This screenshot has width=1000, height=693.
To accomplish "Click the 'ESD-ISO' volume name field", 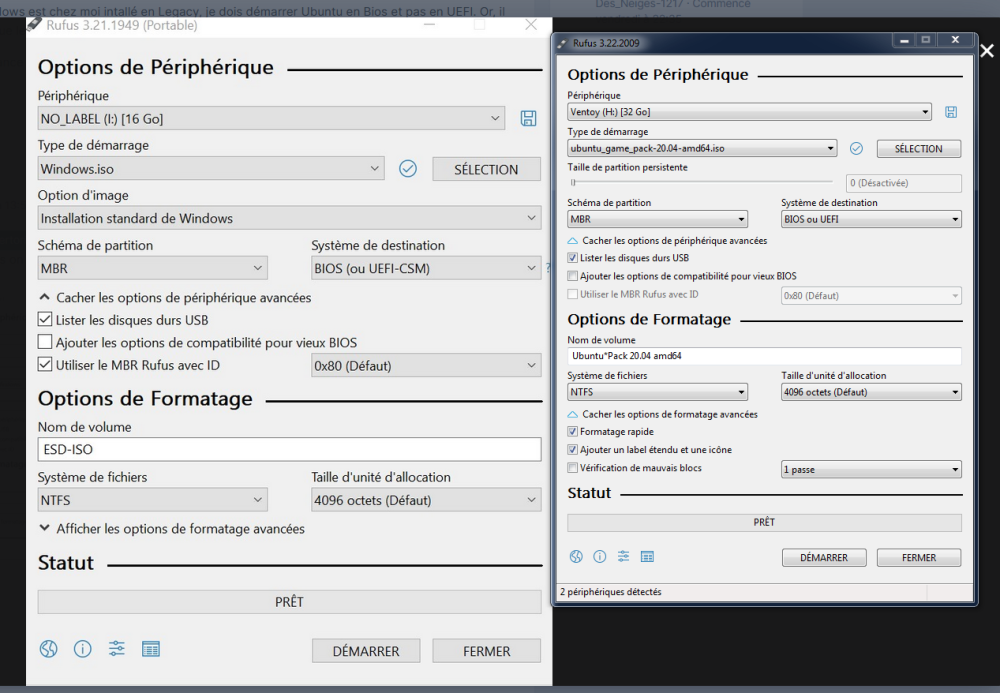I will pos(289,450).
